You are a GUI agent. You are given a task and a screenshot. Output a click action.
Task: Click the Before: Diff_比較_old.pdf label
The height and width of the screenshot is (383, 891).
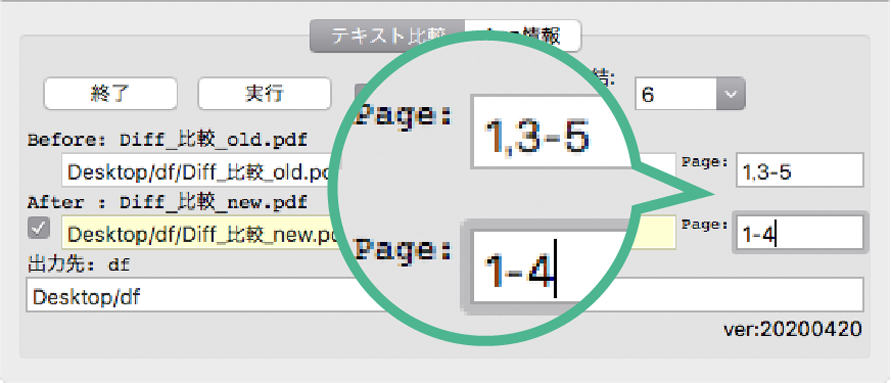pyautogui.click(x=168, y=140)
